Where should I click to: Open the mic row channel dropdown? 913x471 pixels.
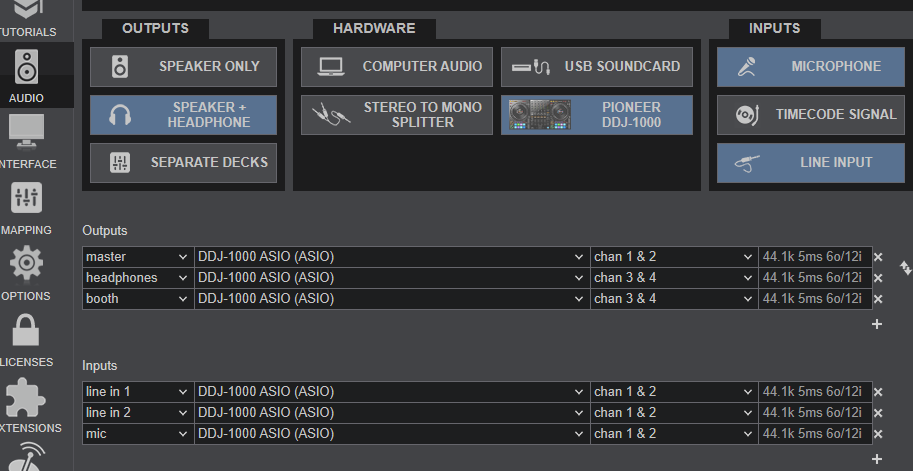click(x=674, y=434)
